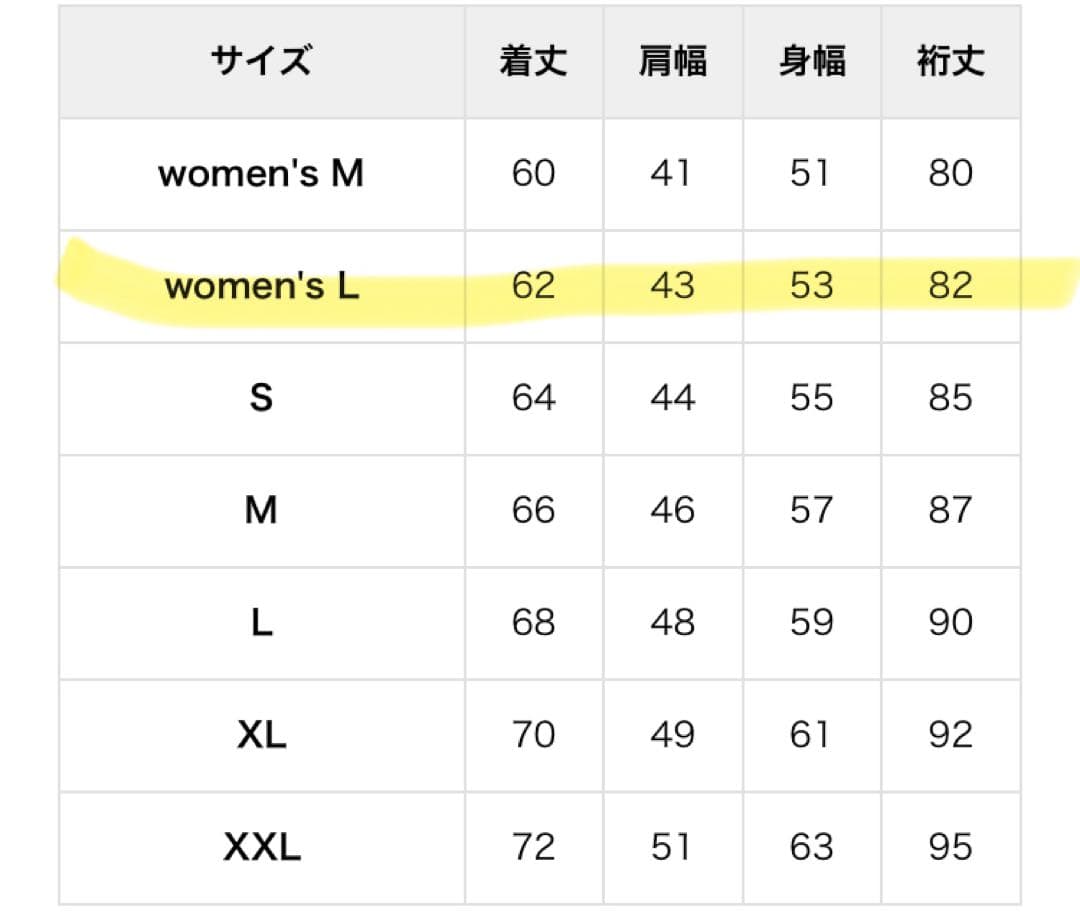Screen dimensions: 1080x919
Task: Select the 肩幅 header cell
Action: pyautogui.click(x=673, y=61)
